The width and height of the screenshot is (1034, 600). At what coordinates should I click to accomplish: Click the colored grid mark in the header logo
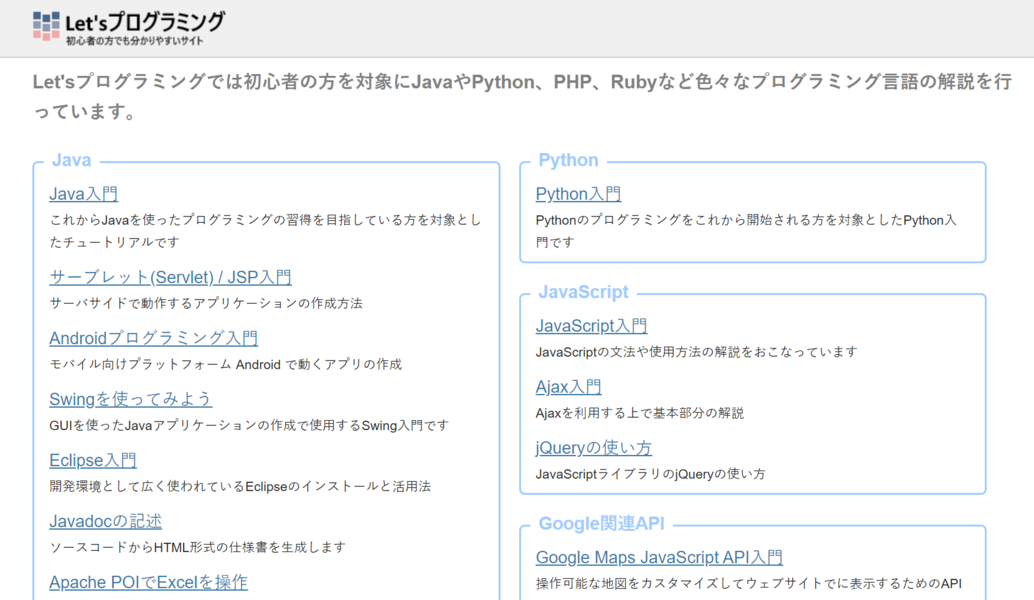click(x=44, y=22)
